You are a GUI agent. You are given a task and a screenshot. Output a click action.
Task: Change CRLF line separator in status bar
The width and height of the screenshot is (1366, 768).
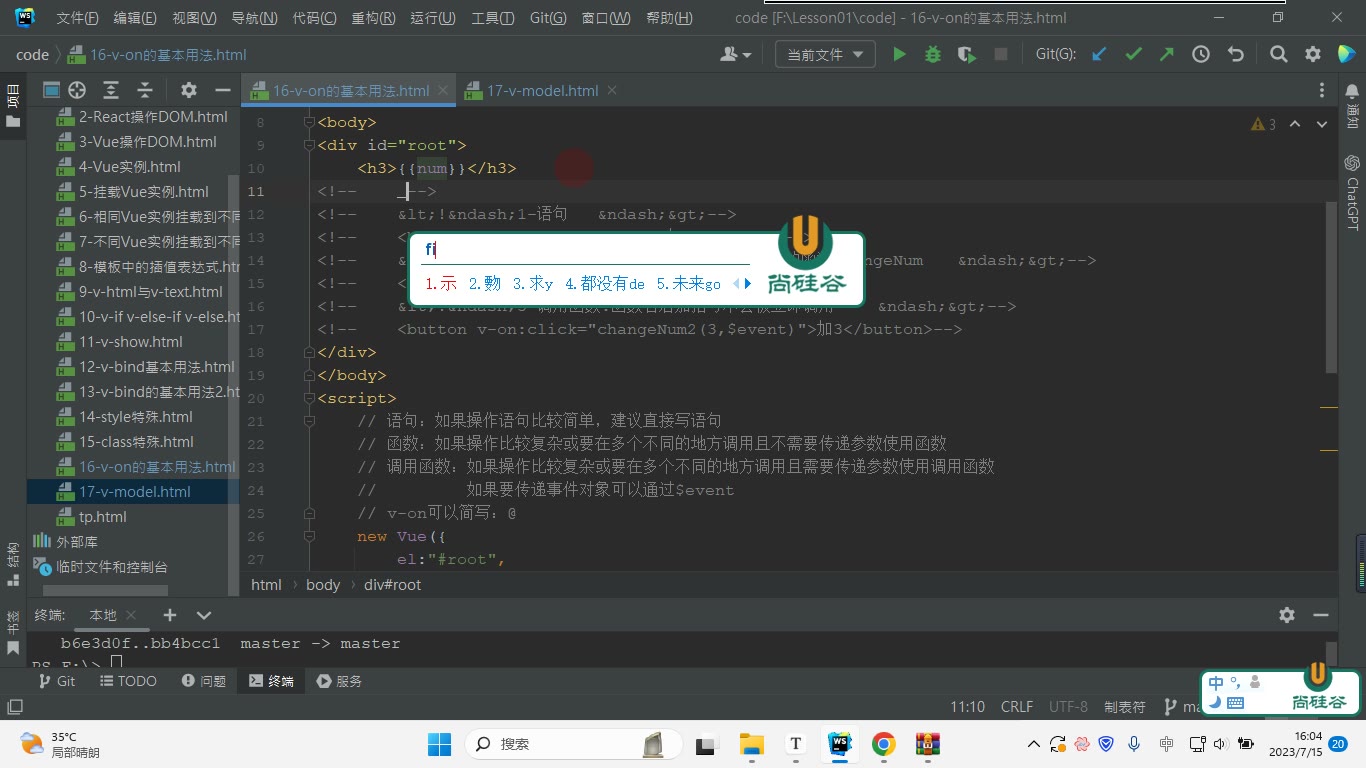pos(1017,707)
